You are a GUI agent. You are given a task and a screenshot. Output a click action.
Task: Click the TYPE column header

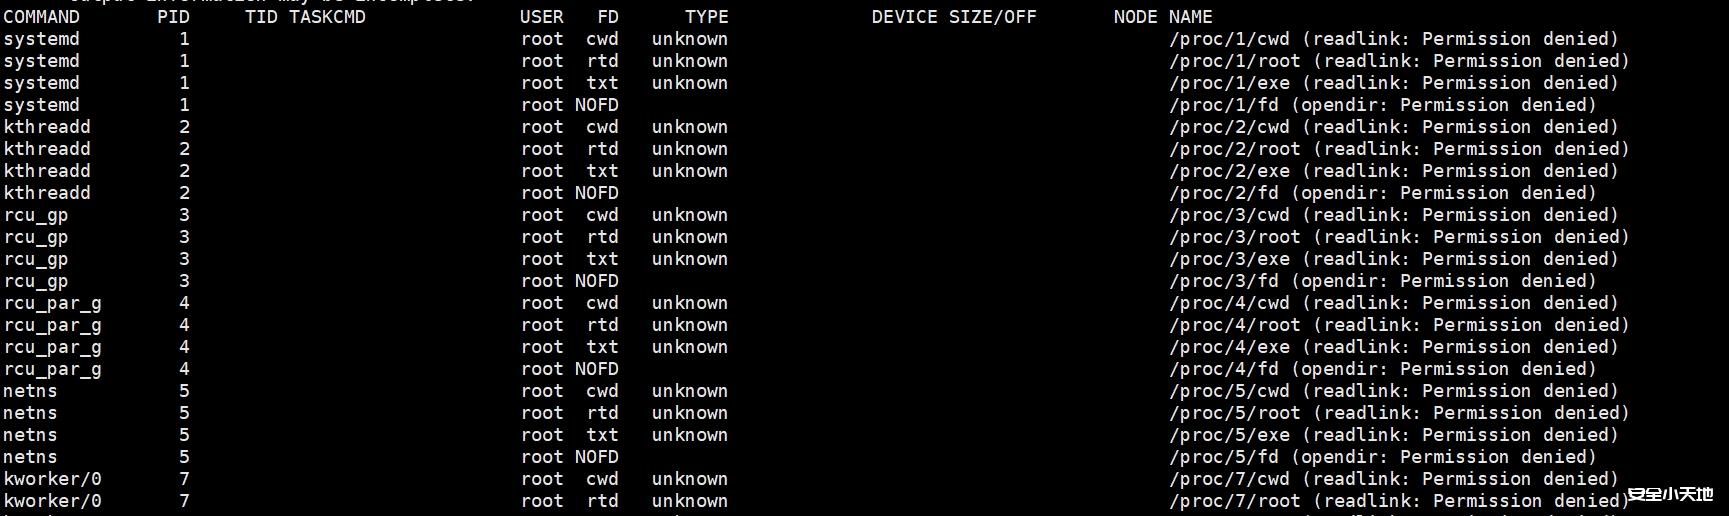click(706, 17)
